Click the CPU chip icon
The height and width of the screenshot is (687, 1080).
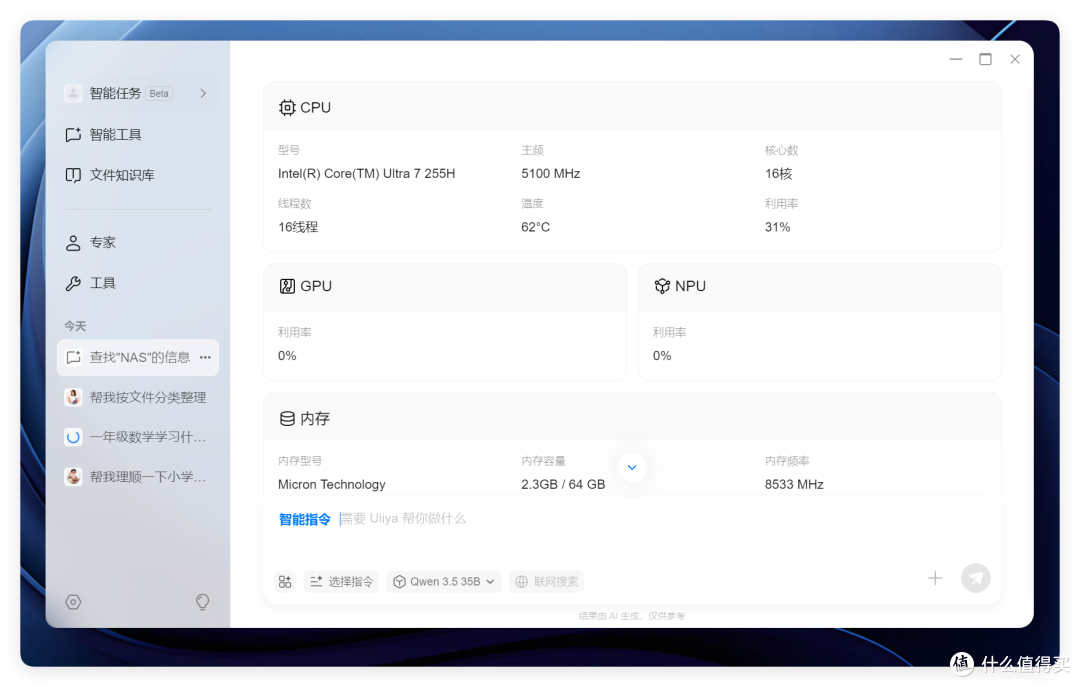287,107
